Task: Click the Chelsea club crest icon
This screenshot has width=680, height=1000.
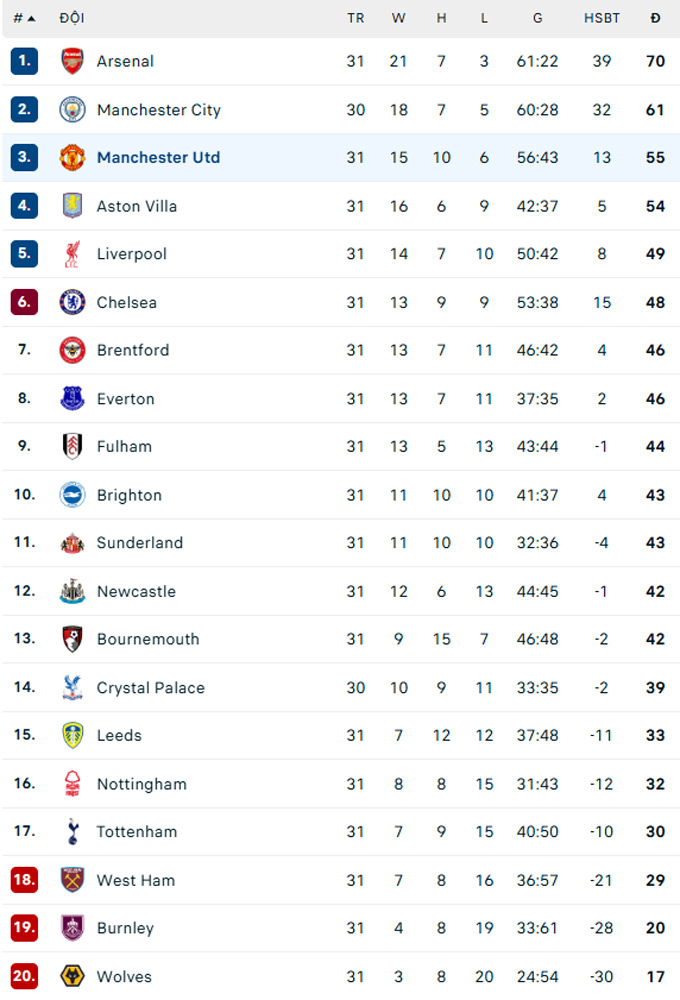Action: [x=72, y=302]
